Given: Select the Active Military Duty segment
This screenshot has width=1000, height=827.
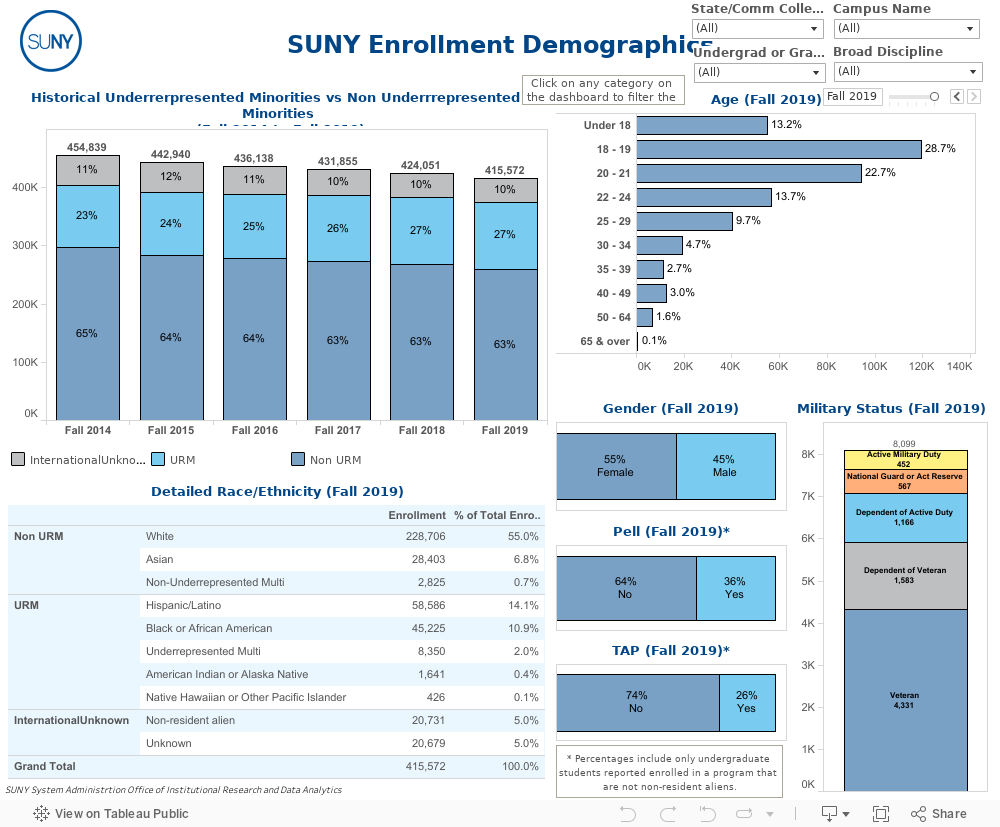Looking at the screenshot, I should pos(906,460).
